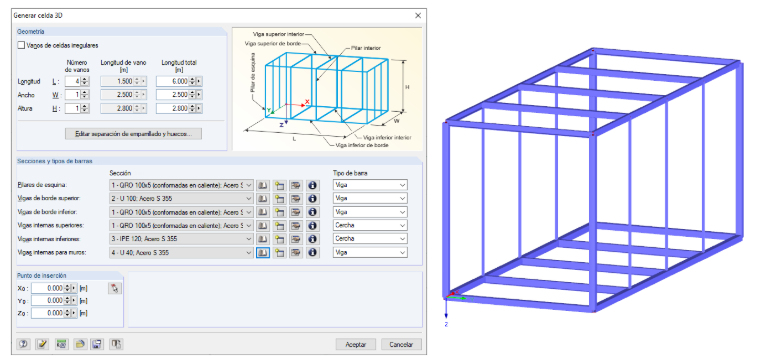Click the Longitud number of vanos stepper
The height and width of the screenshot is (364, 760).
(85, 81)
